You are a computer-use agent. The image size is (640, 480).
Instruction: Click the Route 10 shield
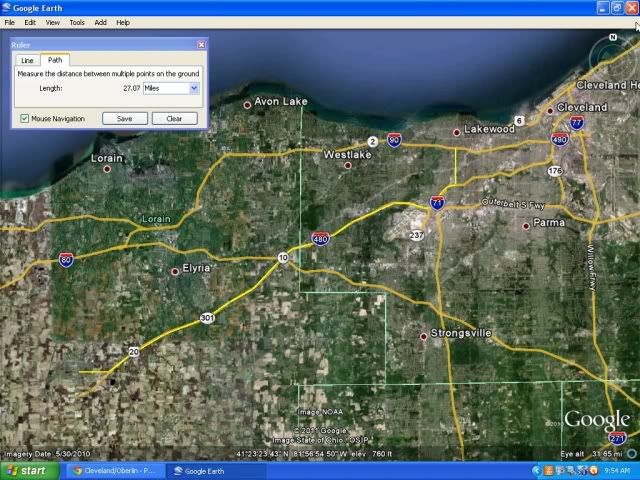pos(283,258)
